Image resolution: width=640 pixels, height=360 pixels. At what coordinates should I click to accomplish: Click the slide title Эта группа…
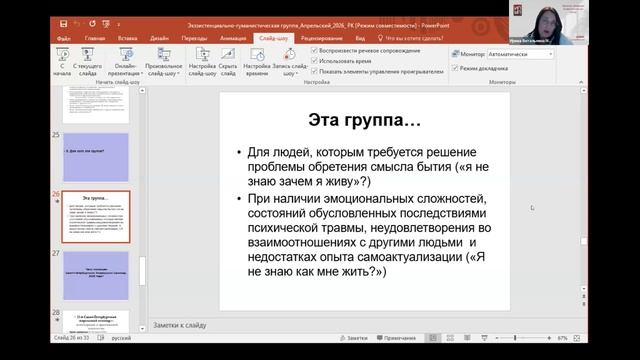tap(364, 120)
